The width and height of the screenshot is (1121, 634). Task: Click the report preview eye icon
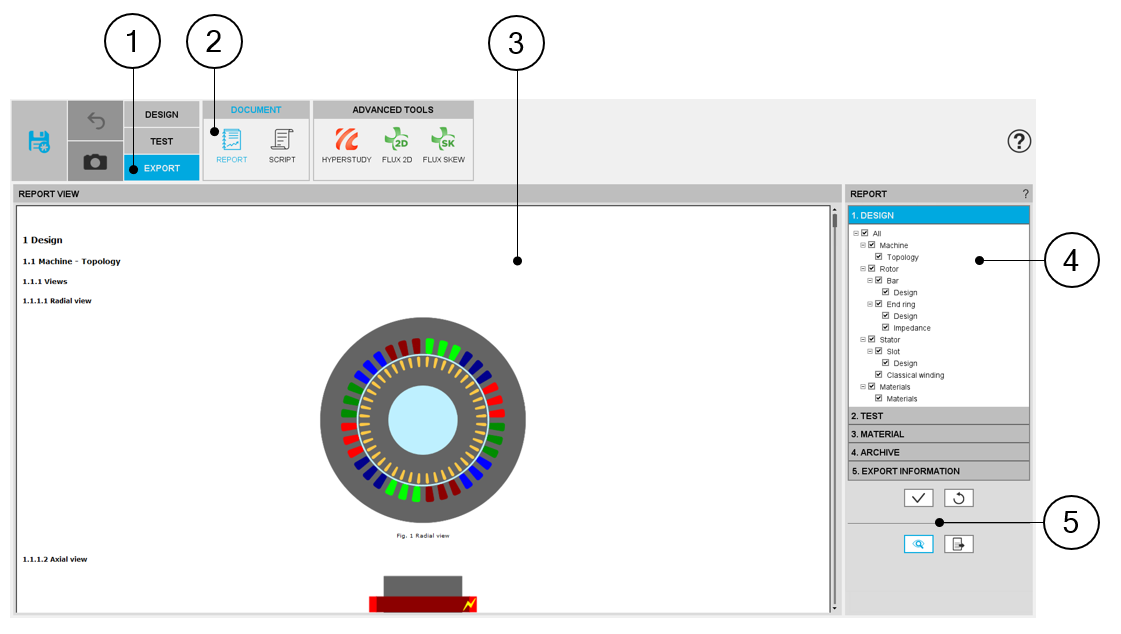(918, 544)
